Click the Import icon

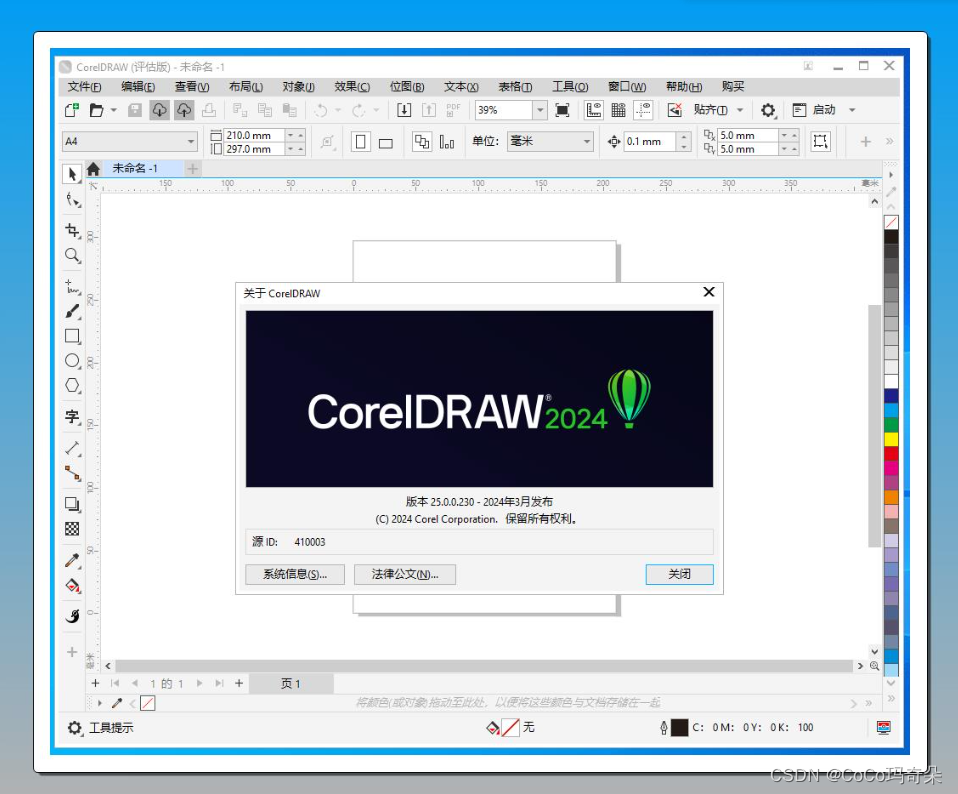coord(404,110)
